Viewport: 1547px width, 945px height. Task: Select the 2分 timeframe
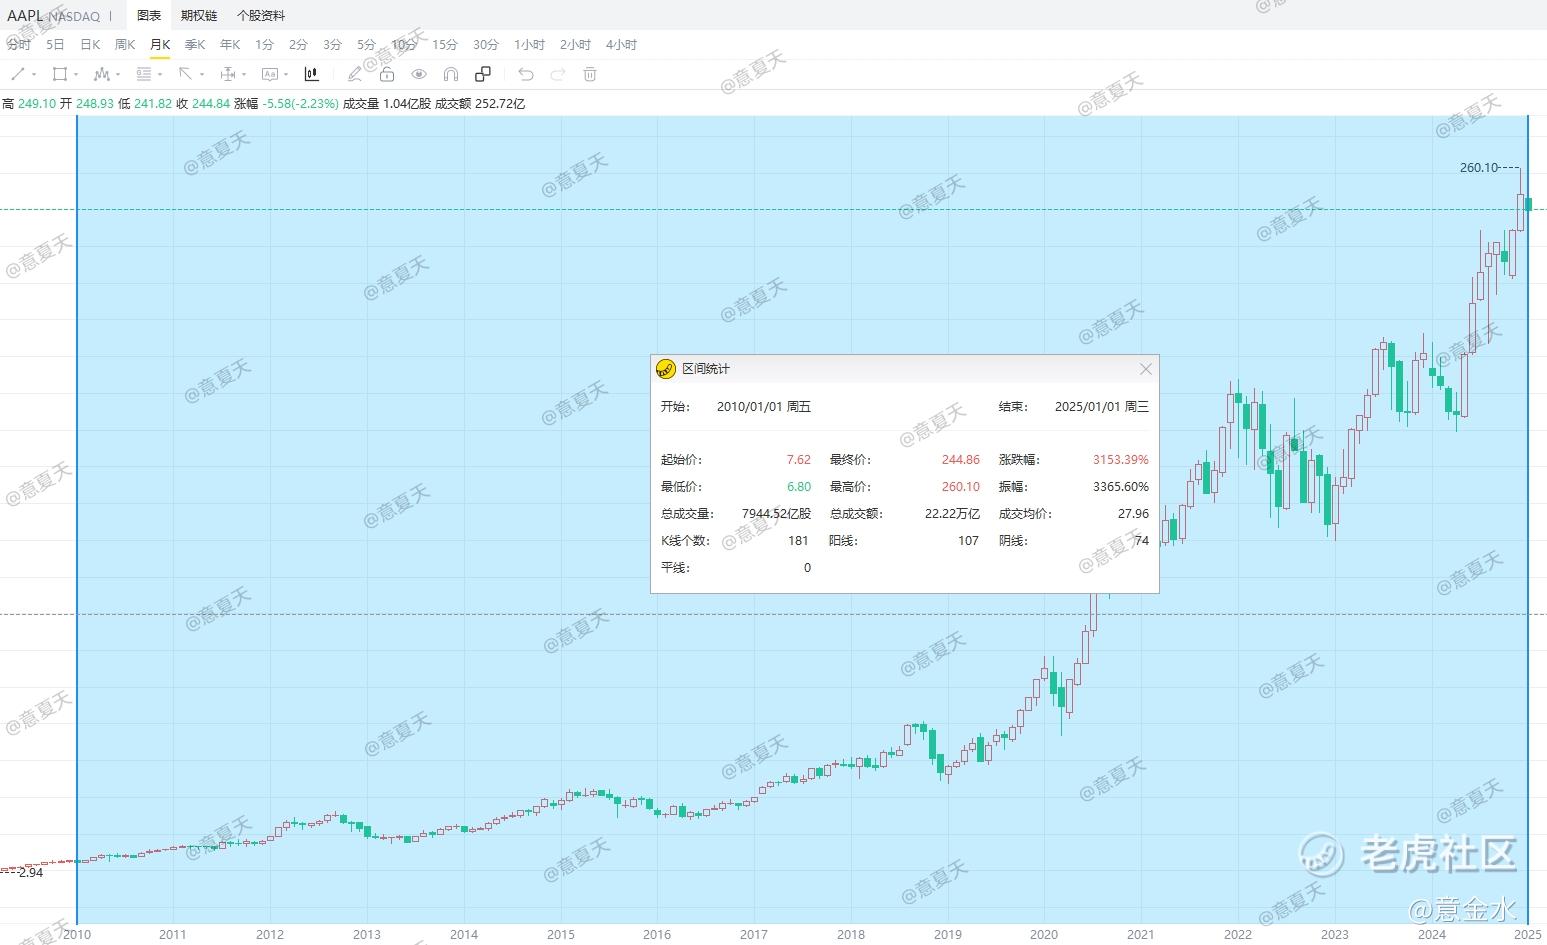pyautogui.click(x=298, y=45)
